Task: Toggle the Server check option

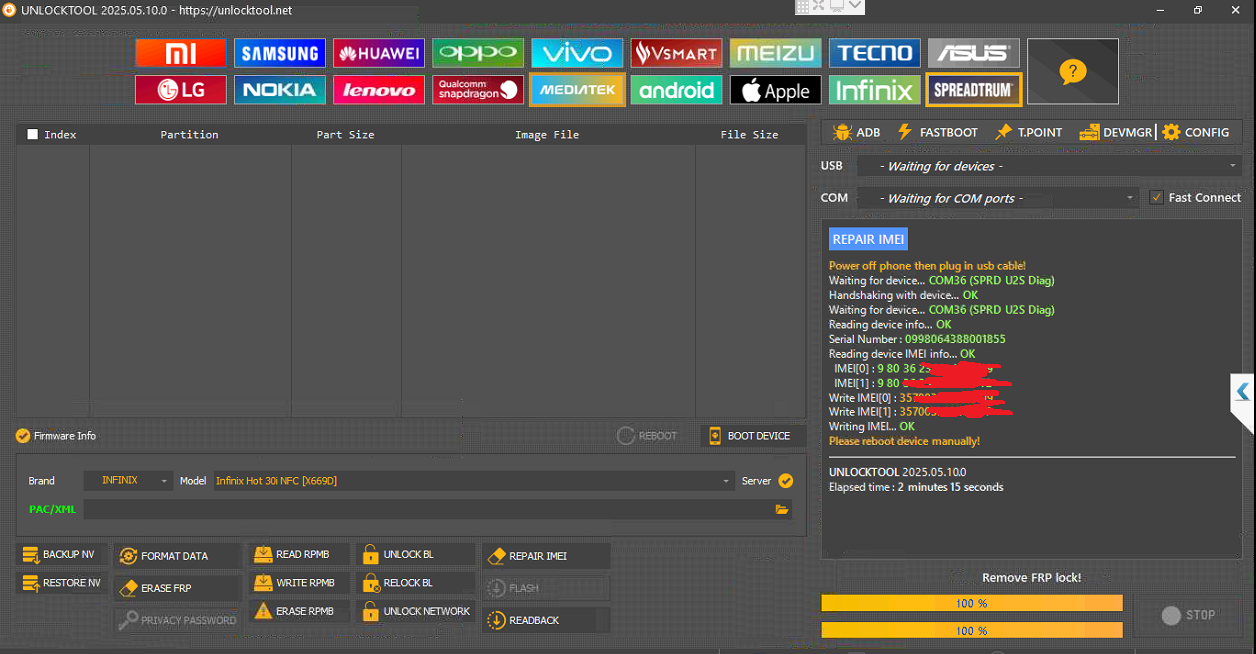Action: (786, 481)
